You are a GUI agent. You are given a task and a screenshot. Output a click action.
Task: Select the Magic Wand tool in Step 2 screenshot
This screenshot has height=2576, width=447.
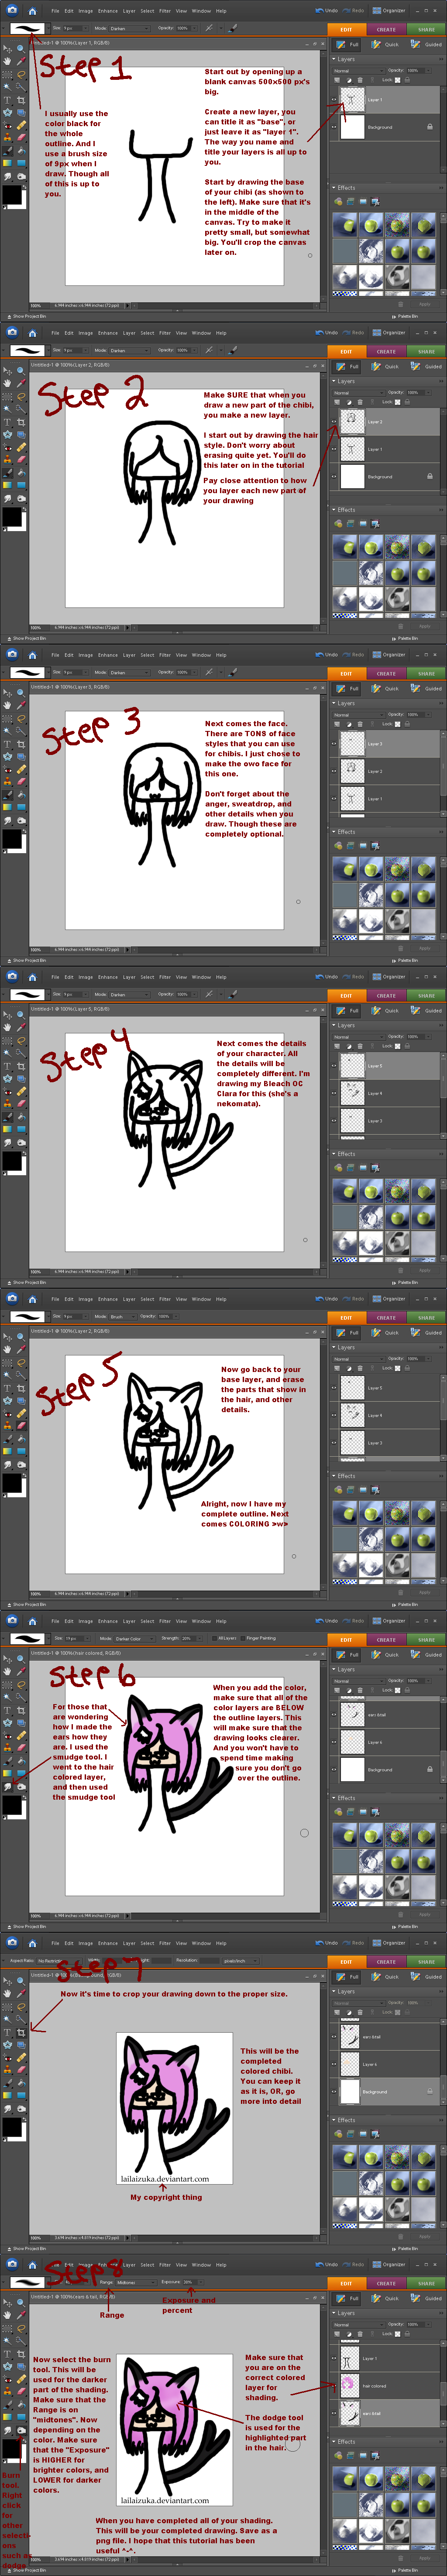click(7, 409)
